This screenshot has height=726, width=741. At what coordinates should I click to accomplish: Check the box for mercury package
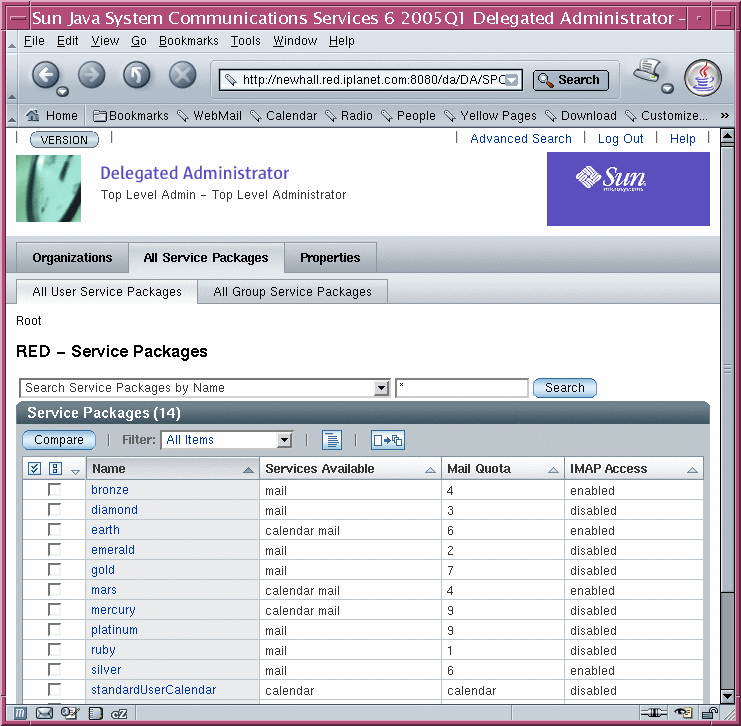[x=54, y=610]
